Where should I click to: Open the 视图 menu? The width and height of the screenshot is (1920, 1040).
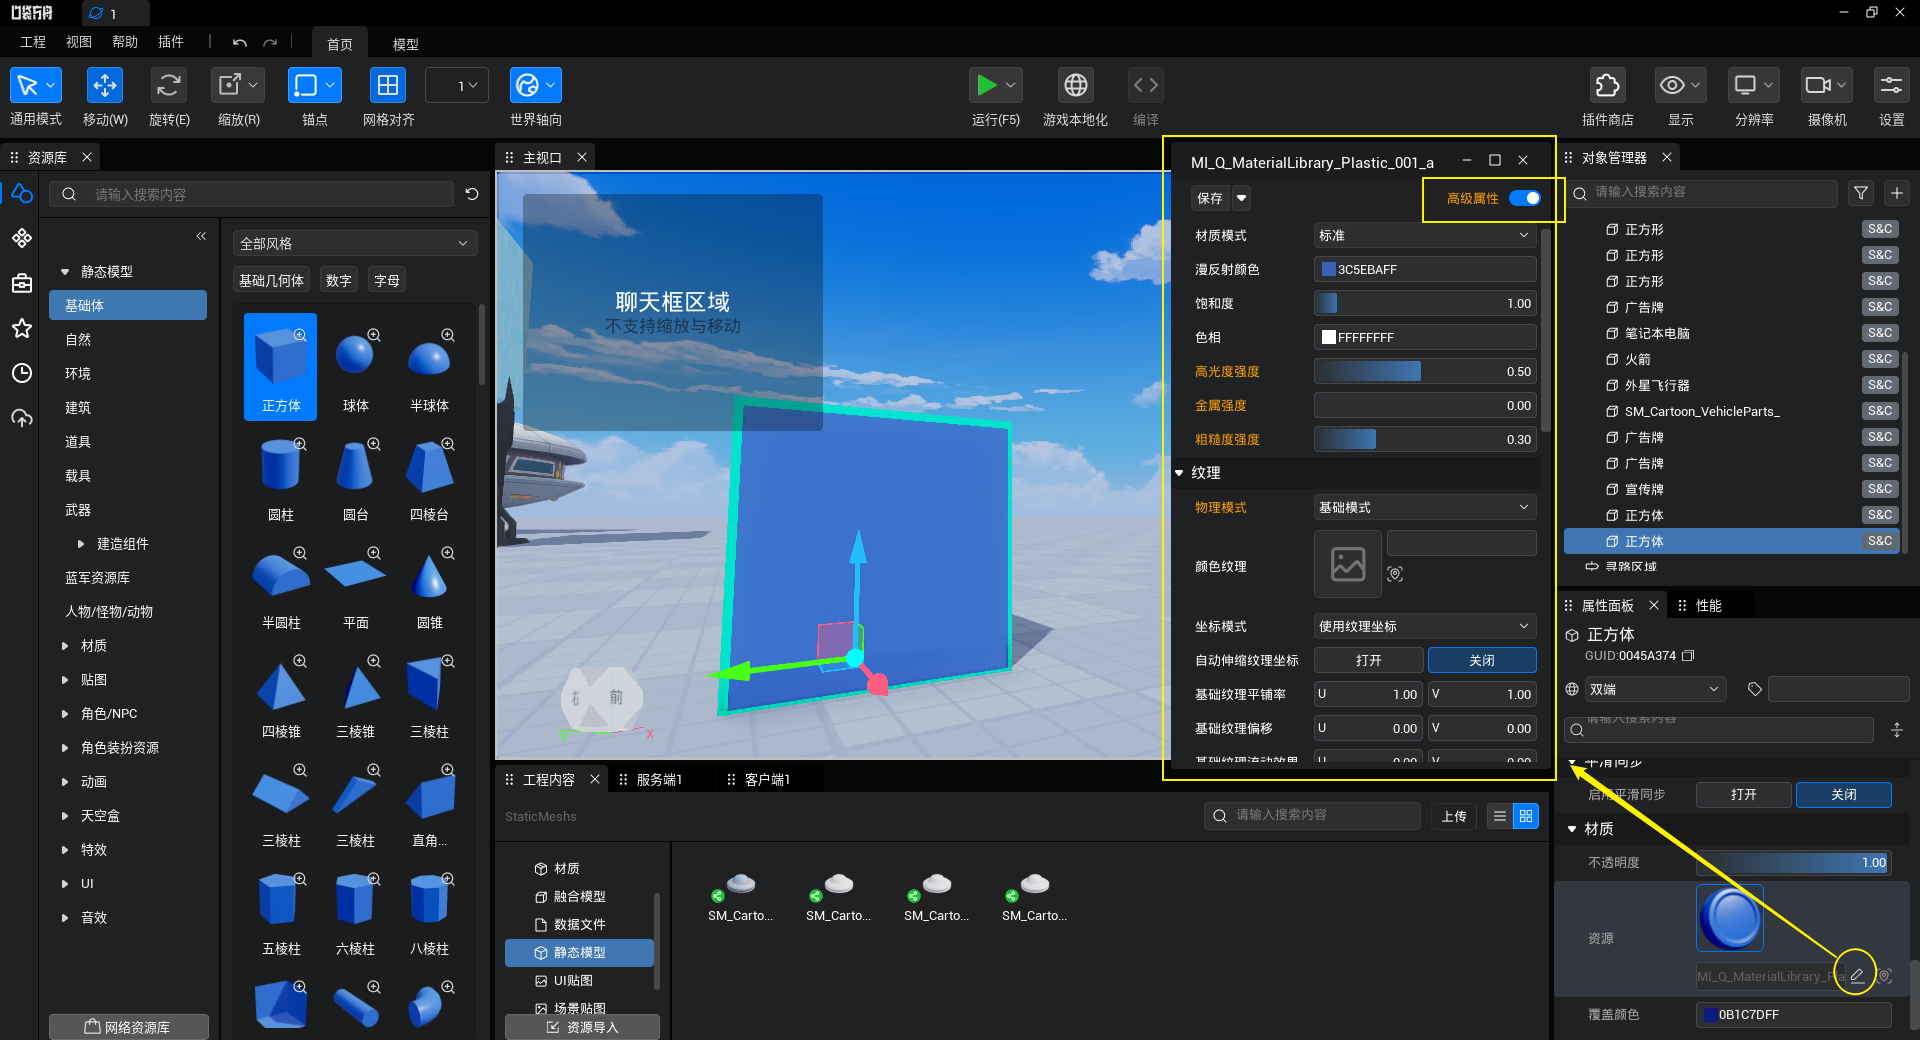tap(79, 42)
